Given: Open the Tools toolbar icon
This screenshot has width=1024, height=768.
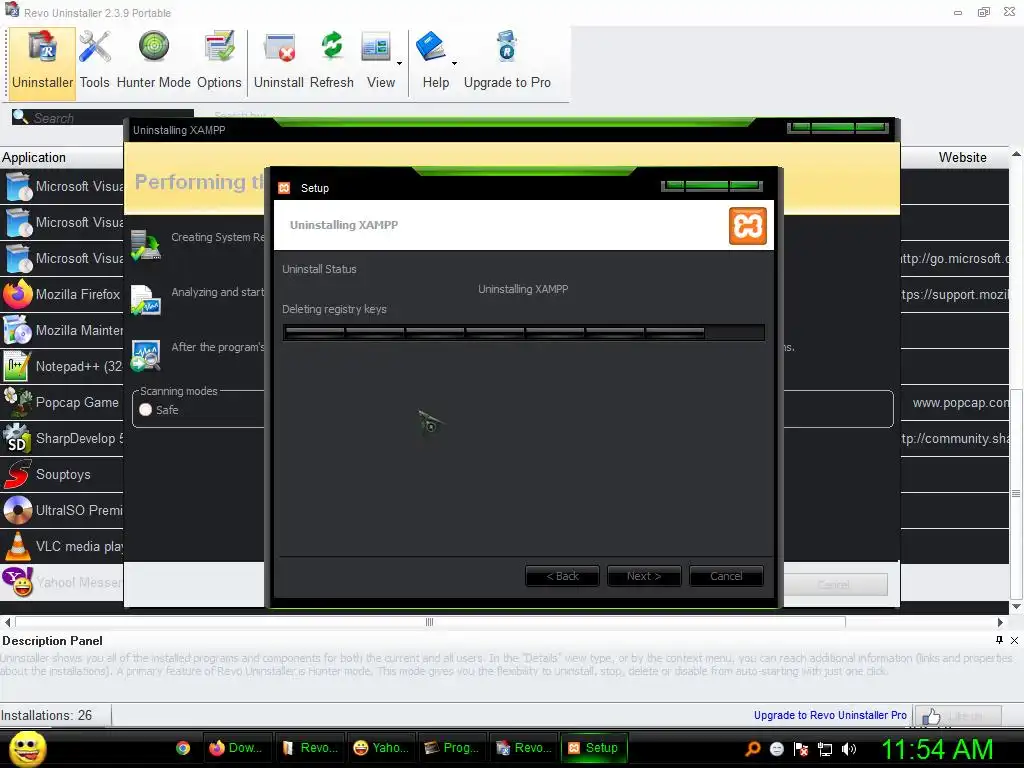Looking at the screenshot, I should [95, 48].
